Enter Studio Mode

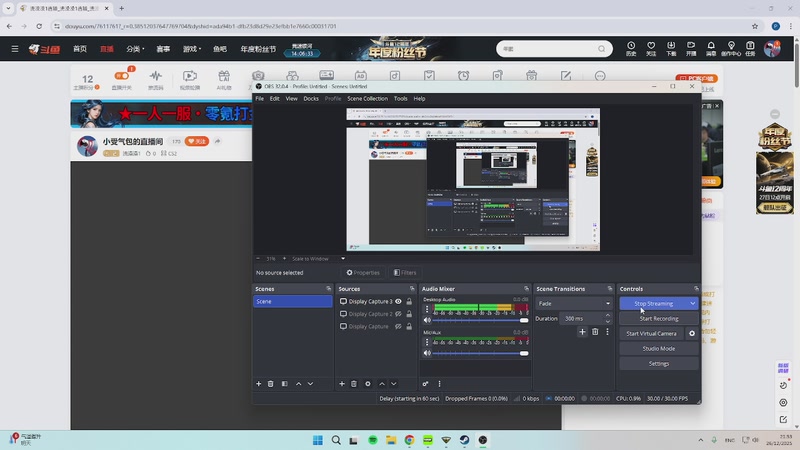click(x=659, y=348)
